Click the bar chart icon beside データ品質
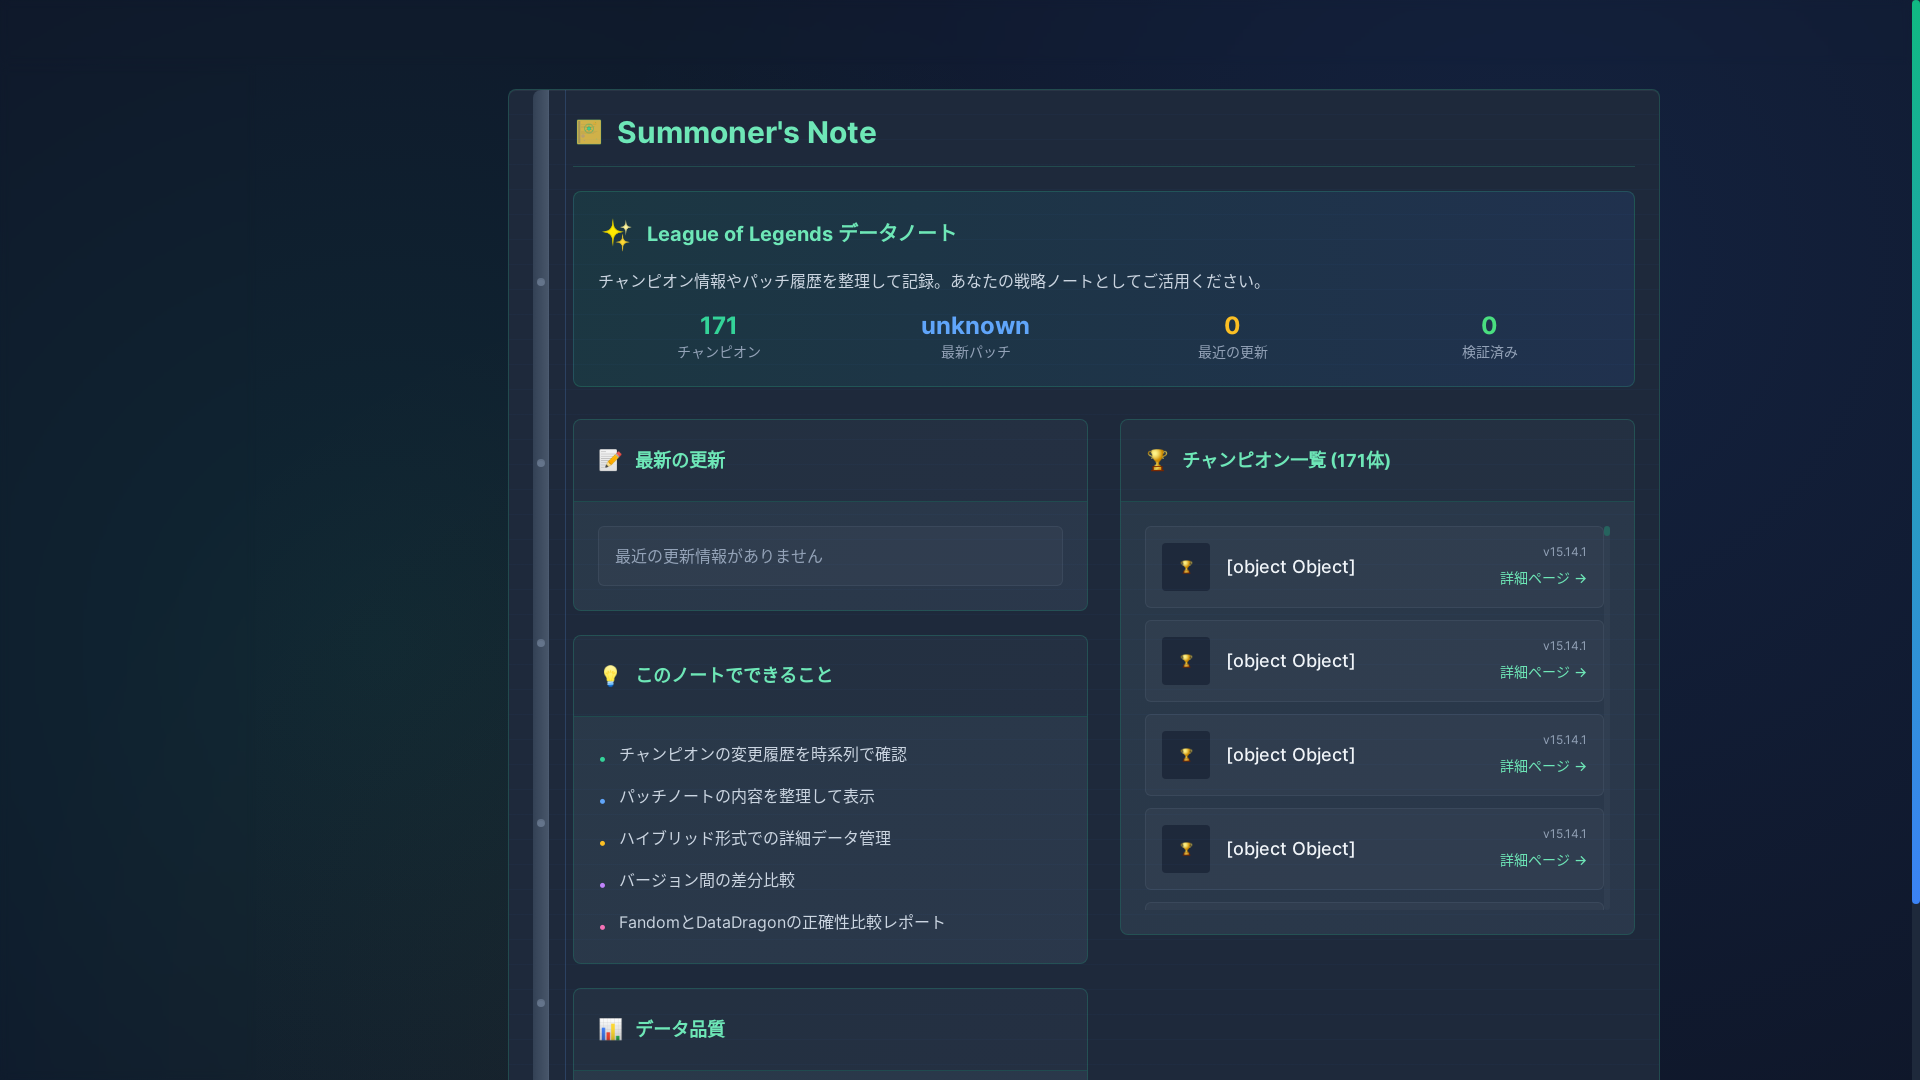 click(610, 1029)
